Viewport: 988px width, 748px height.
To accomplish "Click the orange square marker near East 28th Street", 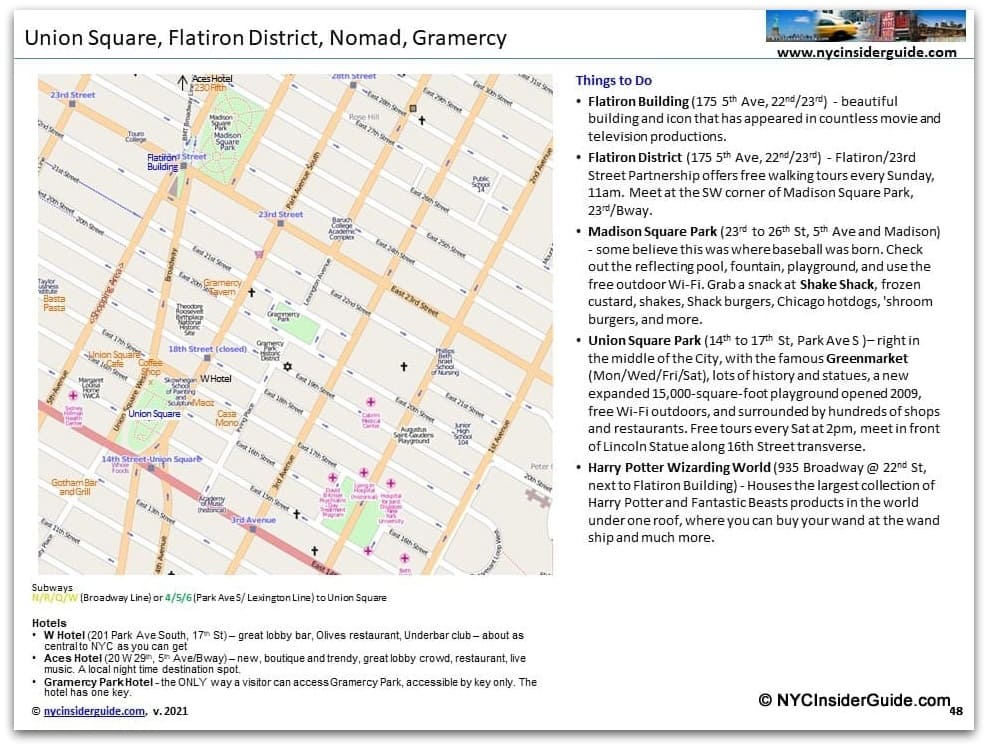I will (413, 108).
